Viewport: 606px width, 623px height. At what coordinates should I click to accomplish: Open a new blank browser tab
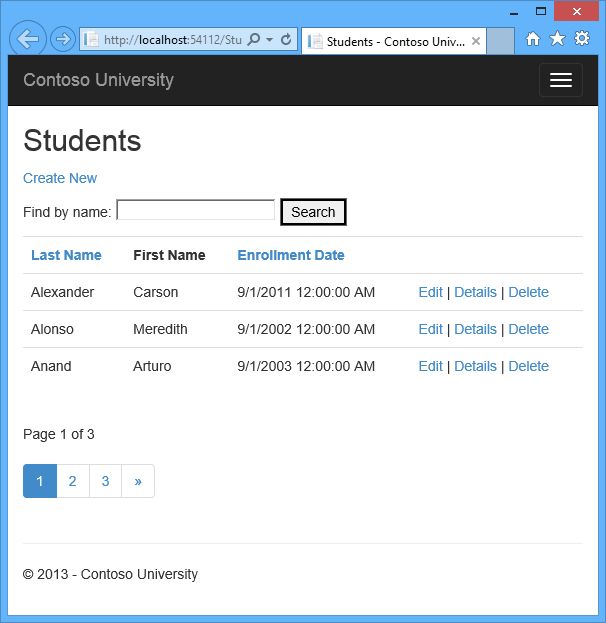(500, 41)
